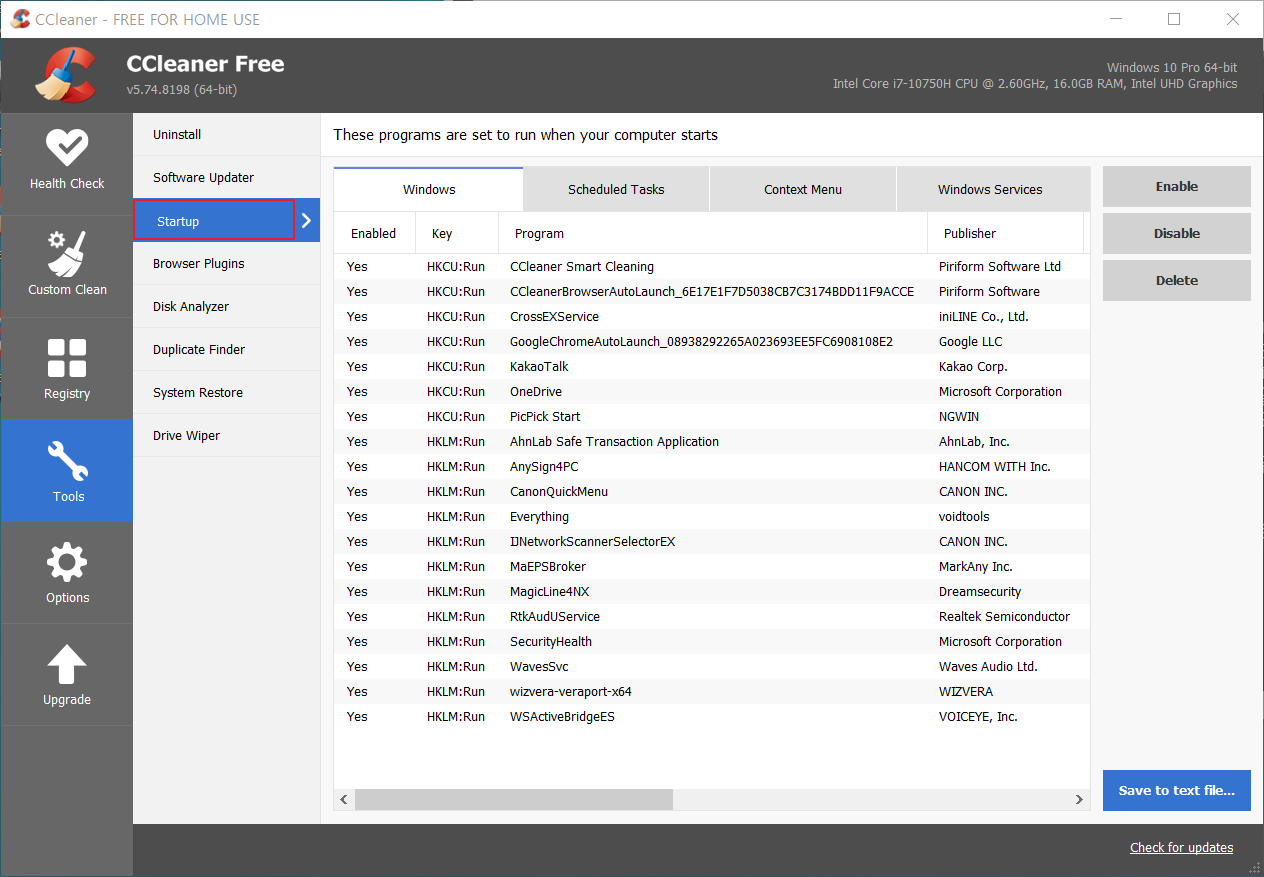Open Duplicate Finder
Viewport: 1264px width, 877px height.
(x=226, y=350)
